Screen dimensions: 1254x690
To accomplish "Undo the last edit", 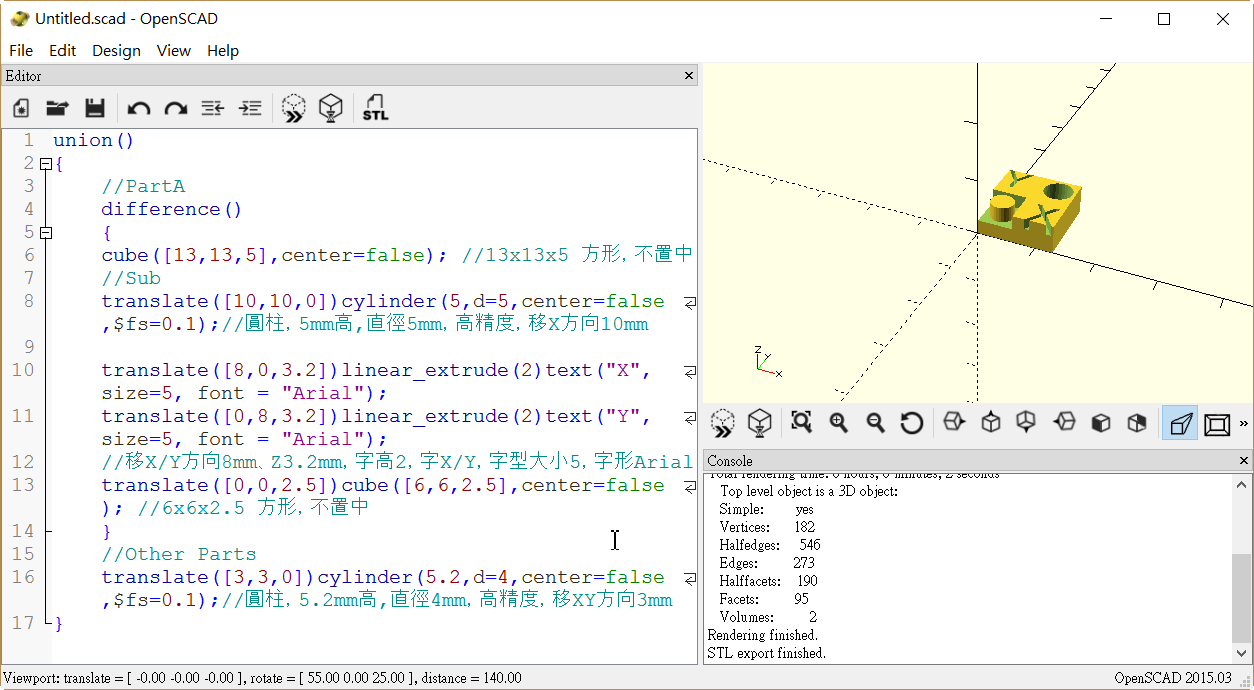I will [x=139, y=108].
